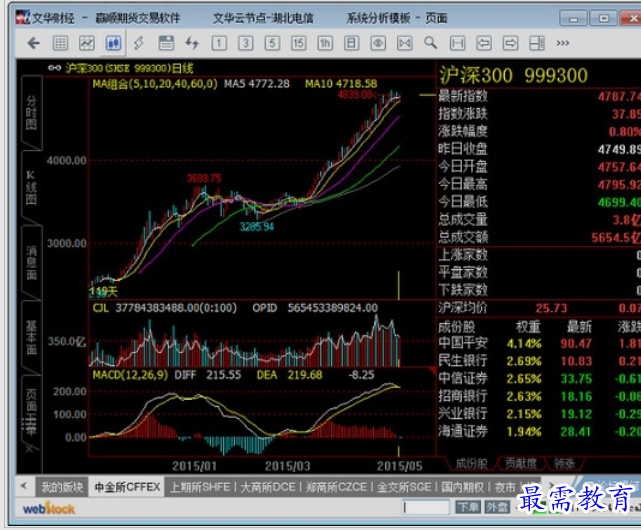Select the 海通证券 constituent row
641x530 pixels.
[x=539, y=431]
